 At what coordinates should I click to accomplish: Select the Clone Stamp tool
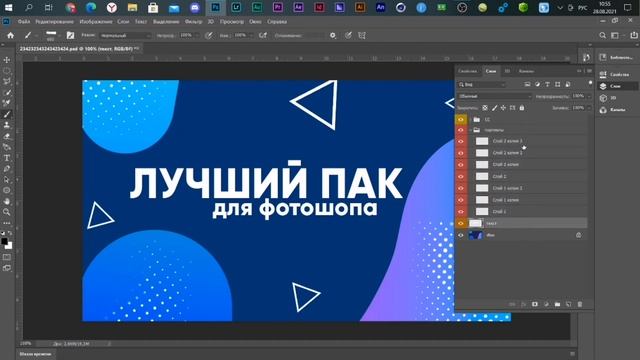pyautogui.click(x=7, y=125)
